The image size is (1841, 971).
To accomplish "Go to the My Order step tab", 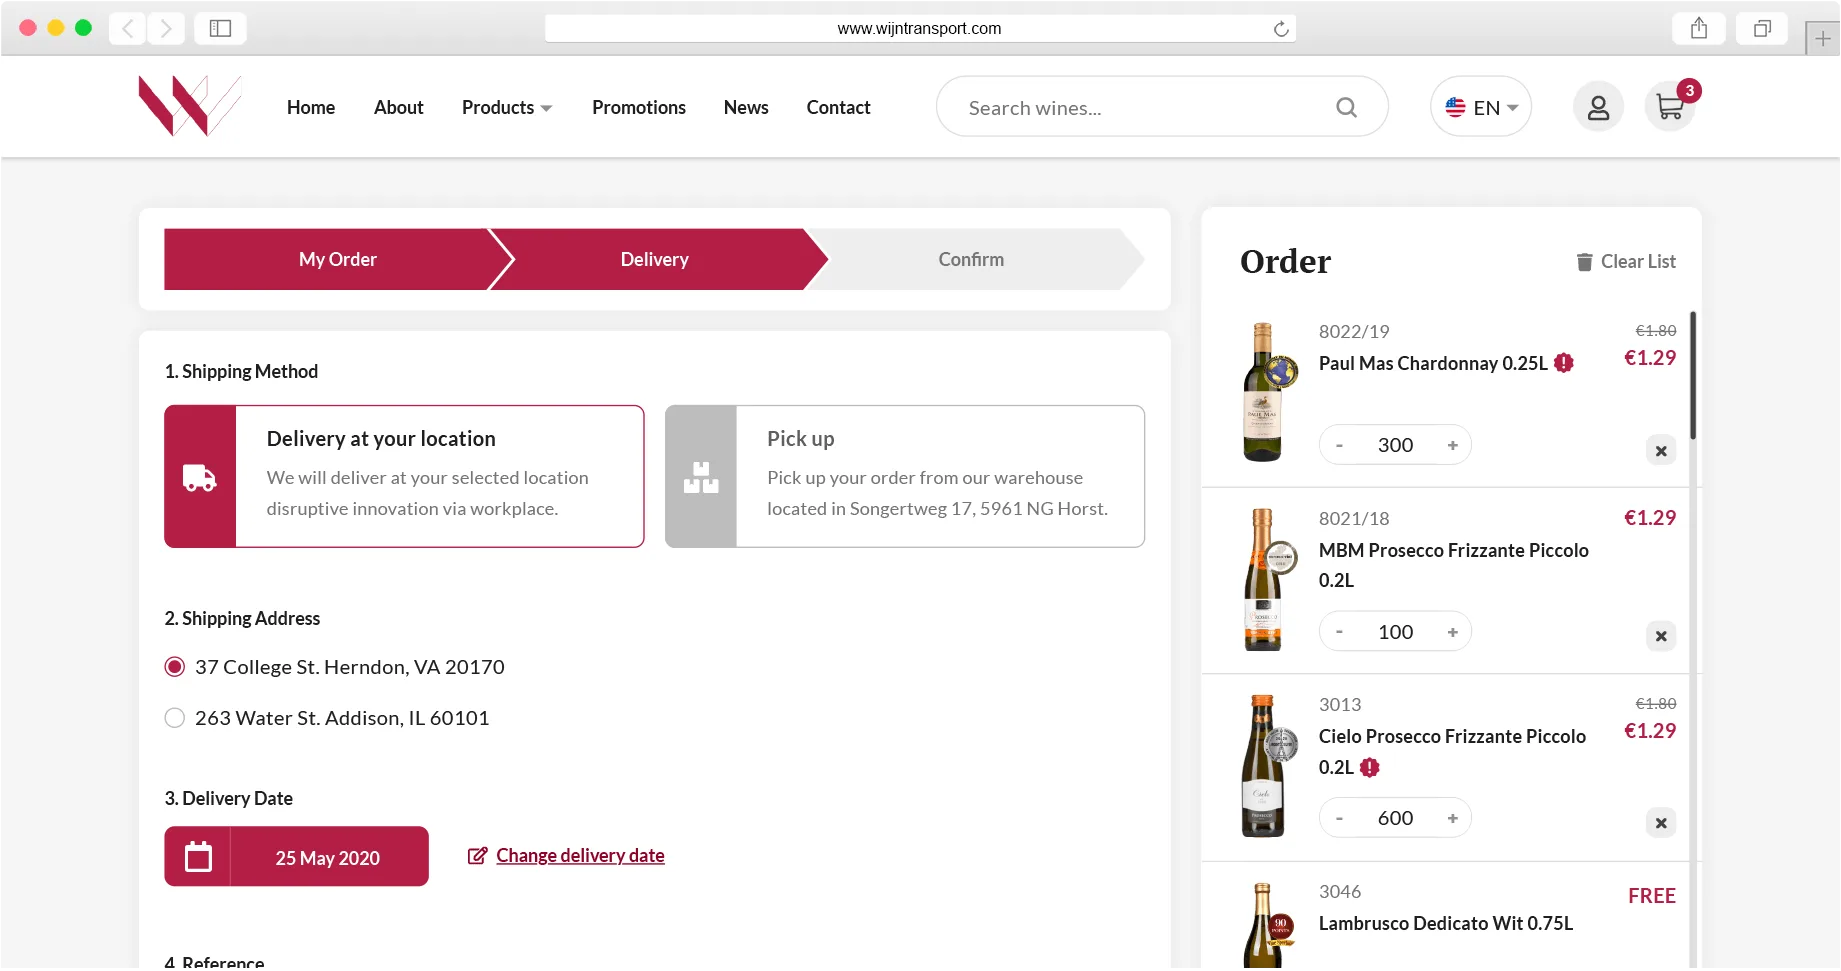I will click(338, 259).
